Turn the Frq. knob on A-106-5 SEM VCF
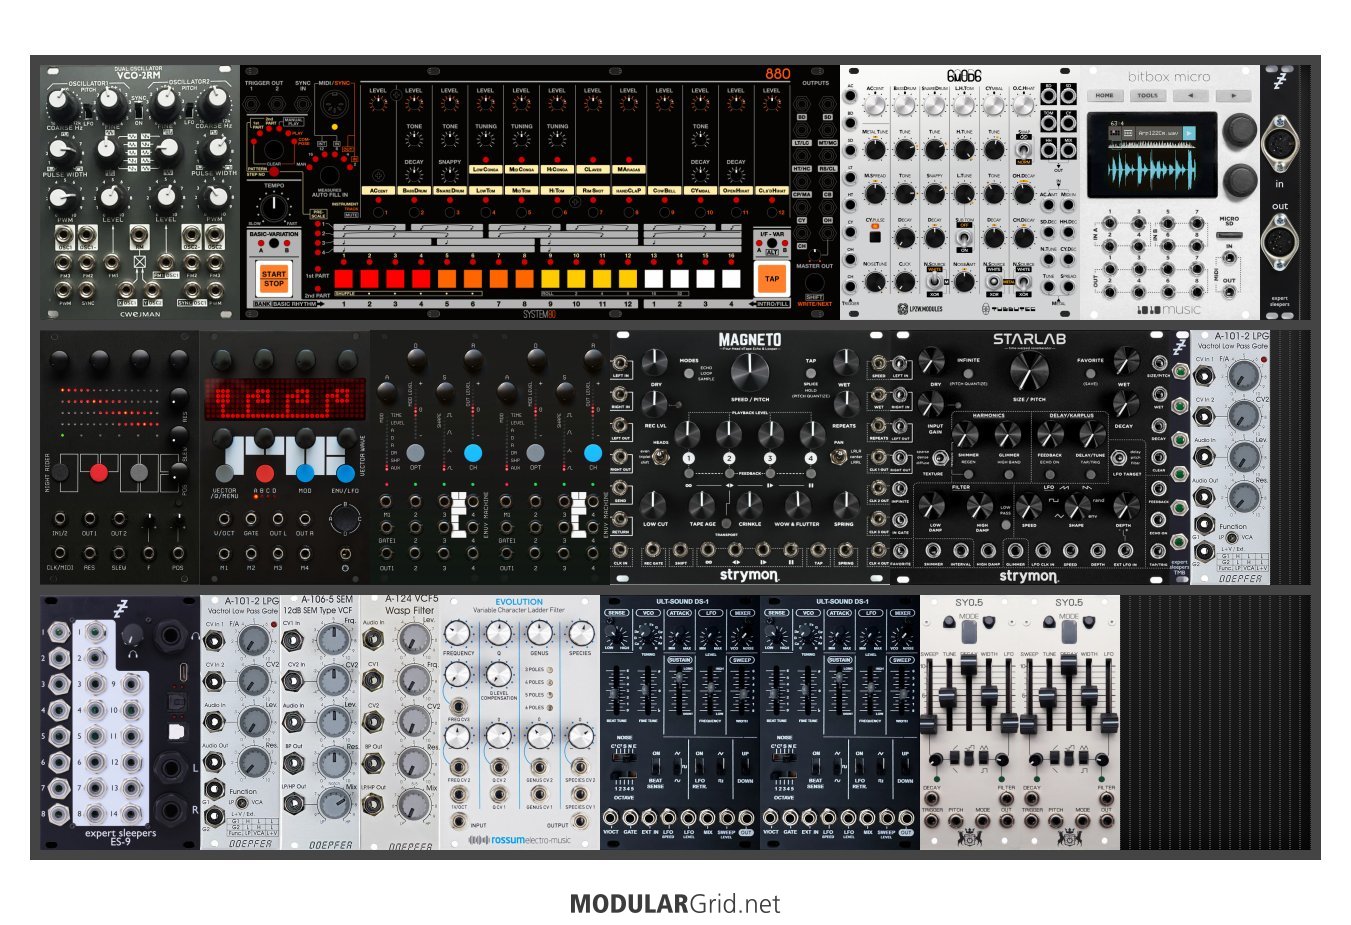The height and width of the screenshot is (925, 1351). click(x=334, y=641)
